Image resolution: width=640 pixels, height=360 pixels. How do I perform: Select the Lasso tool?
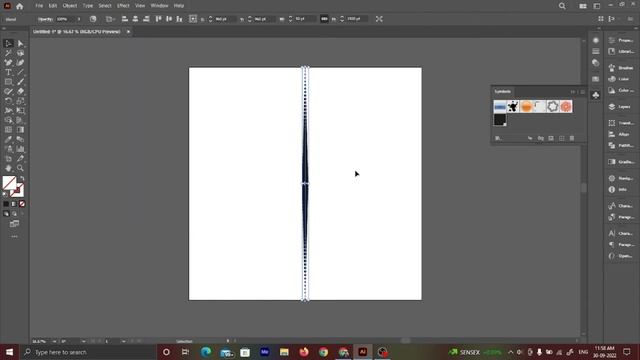20,53
